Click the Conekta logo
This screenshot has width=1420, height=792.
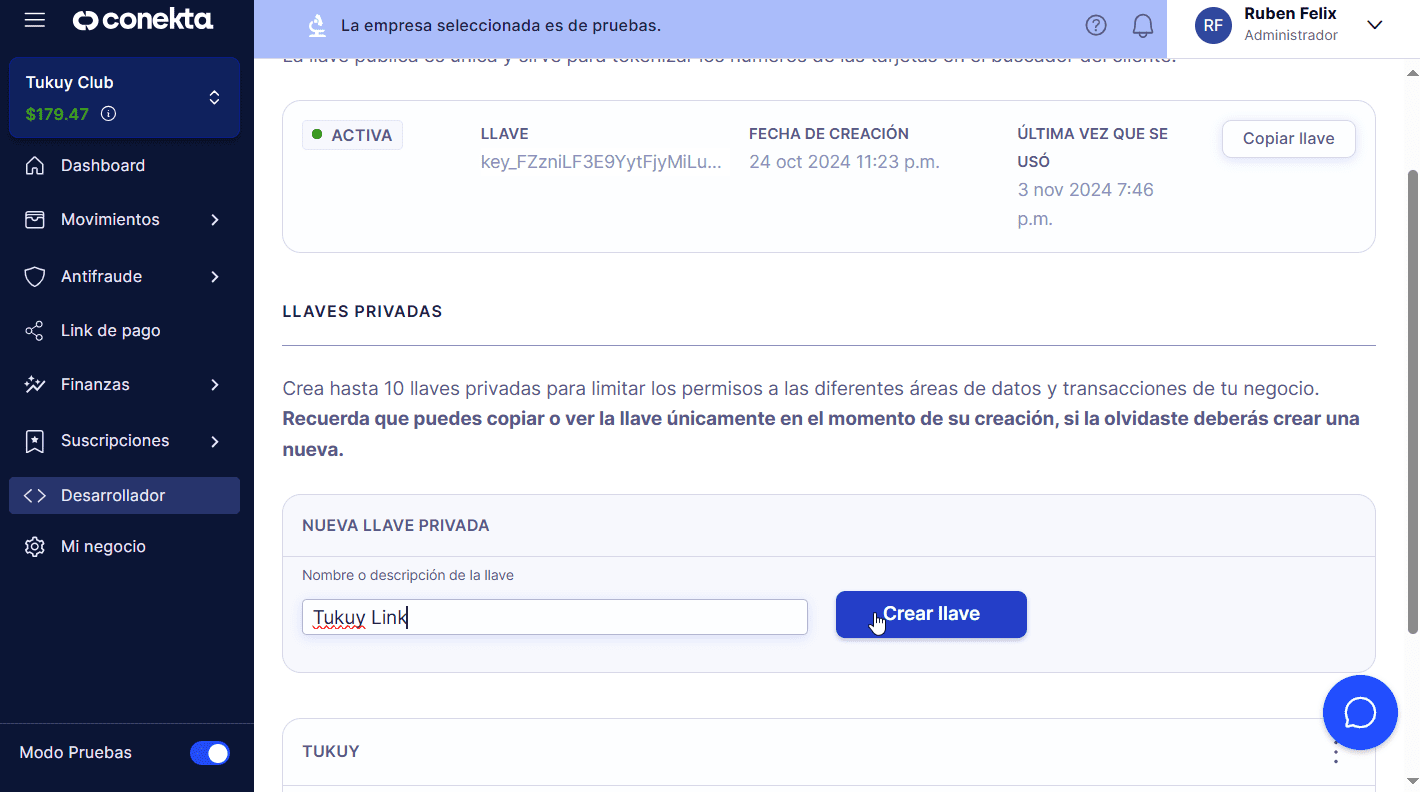[x=143, y=21]
